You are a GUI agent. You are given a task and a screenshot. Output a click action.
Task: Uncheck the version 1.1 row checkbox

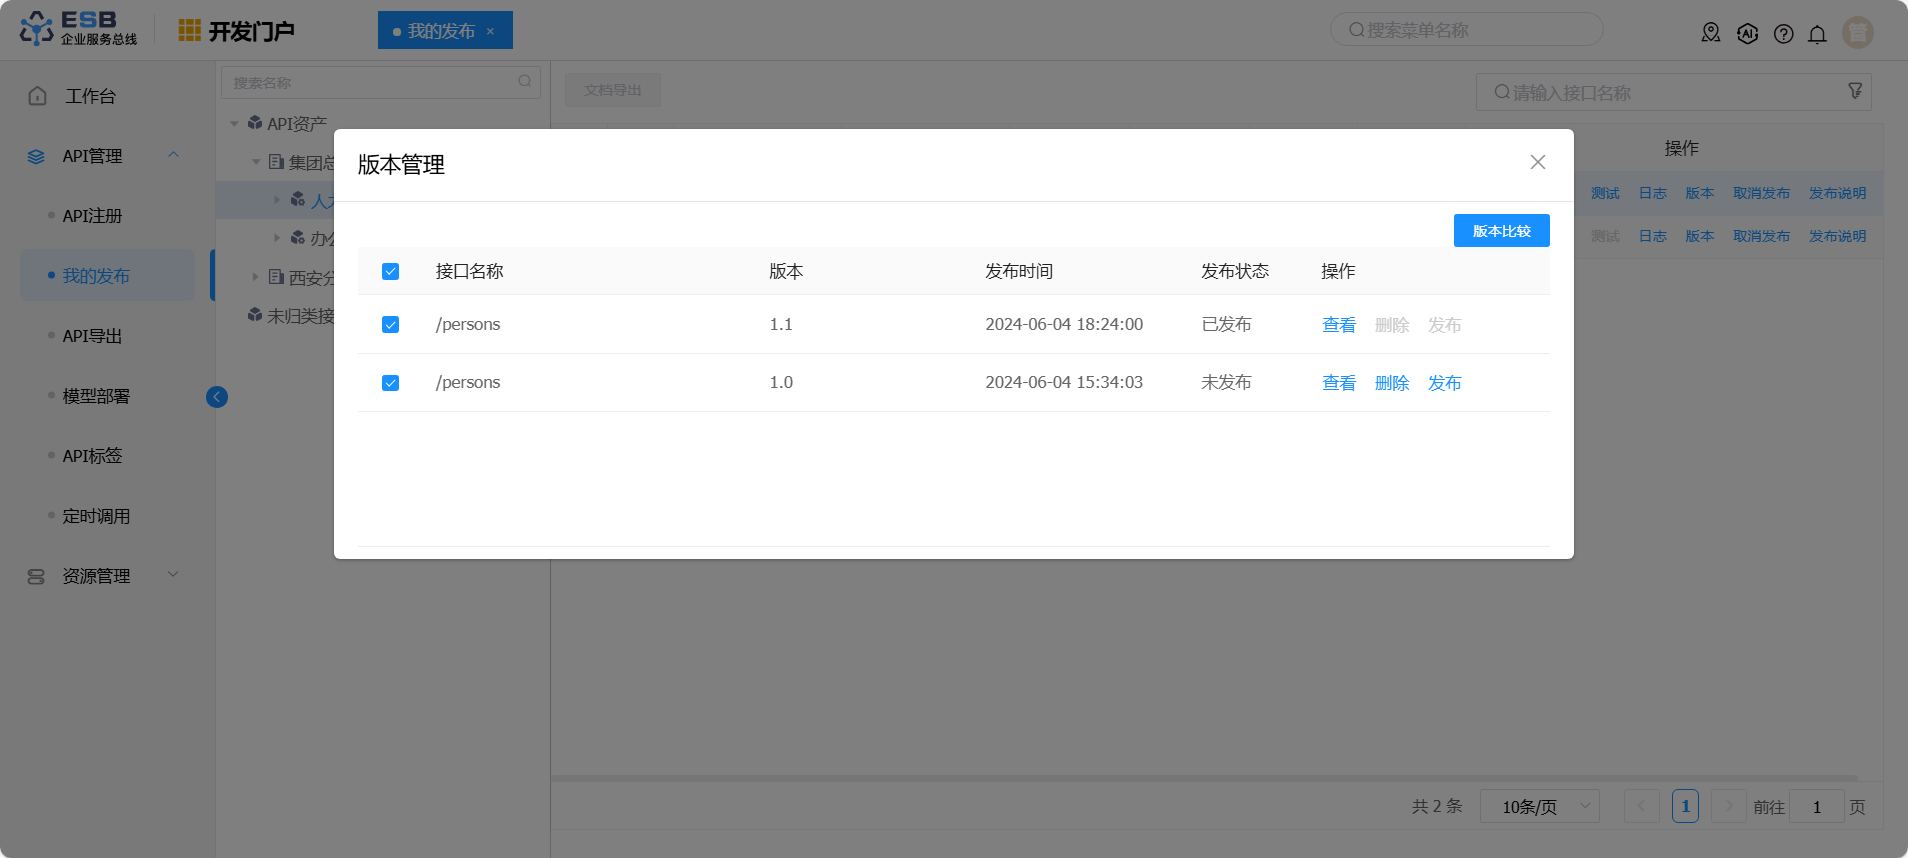pos(391,325)
